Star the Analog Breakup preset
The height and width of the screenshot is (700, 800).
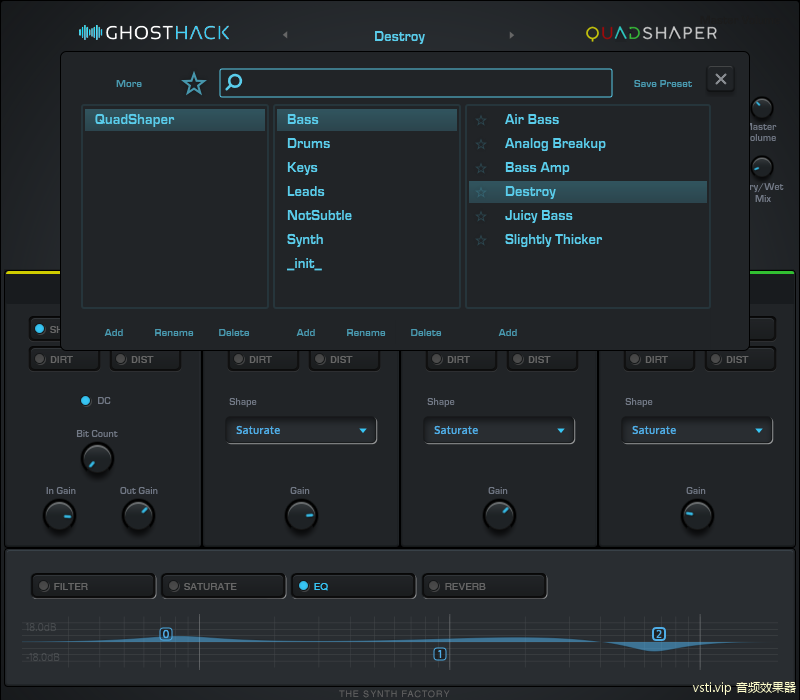tap(481, 144)
